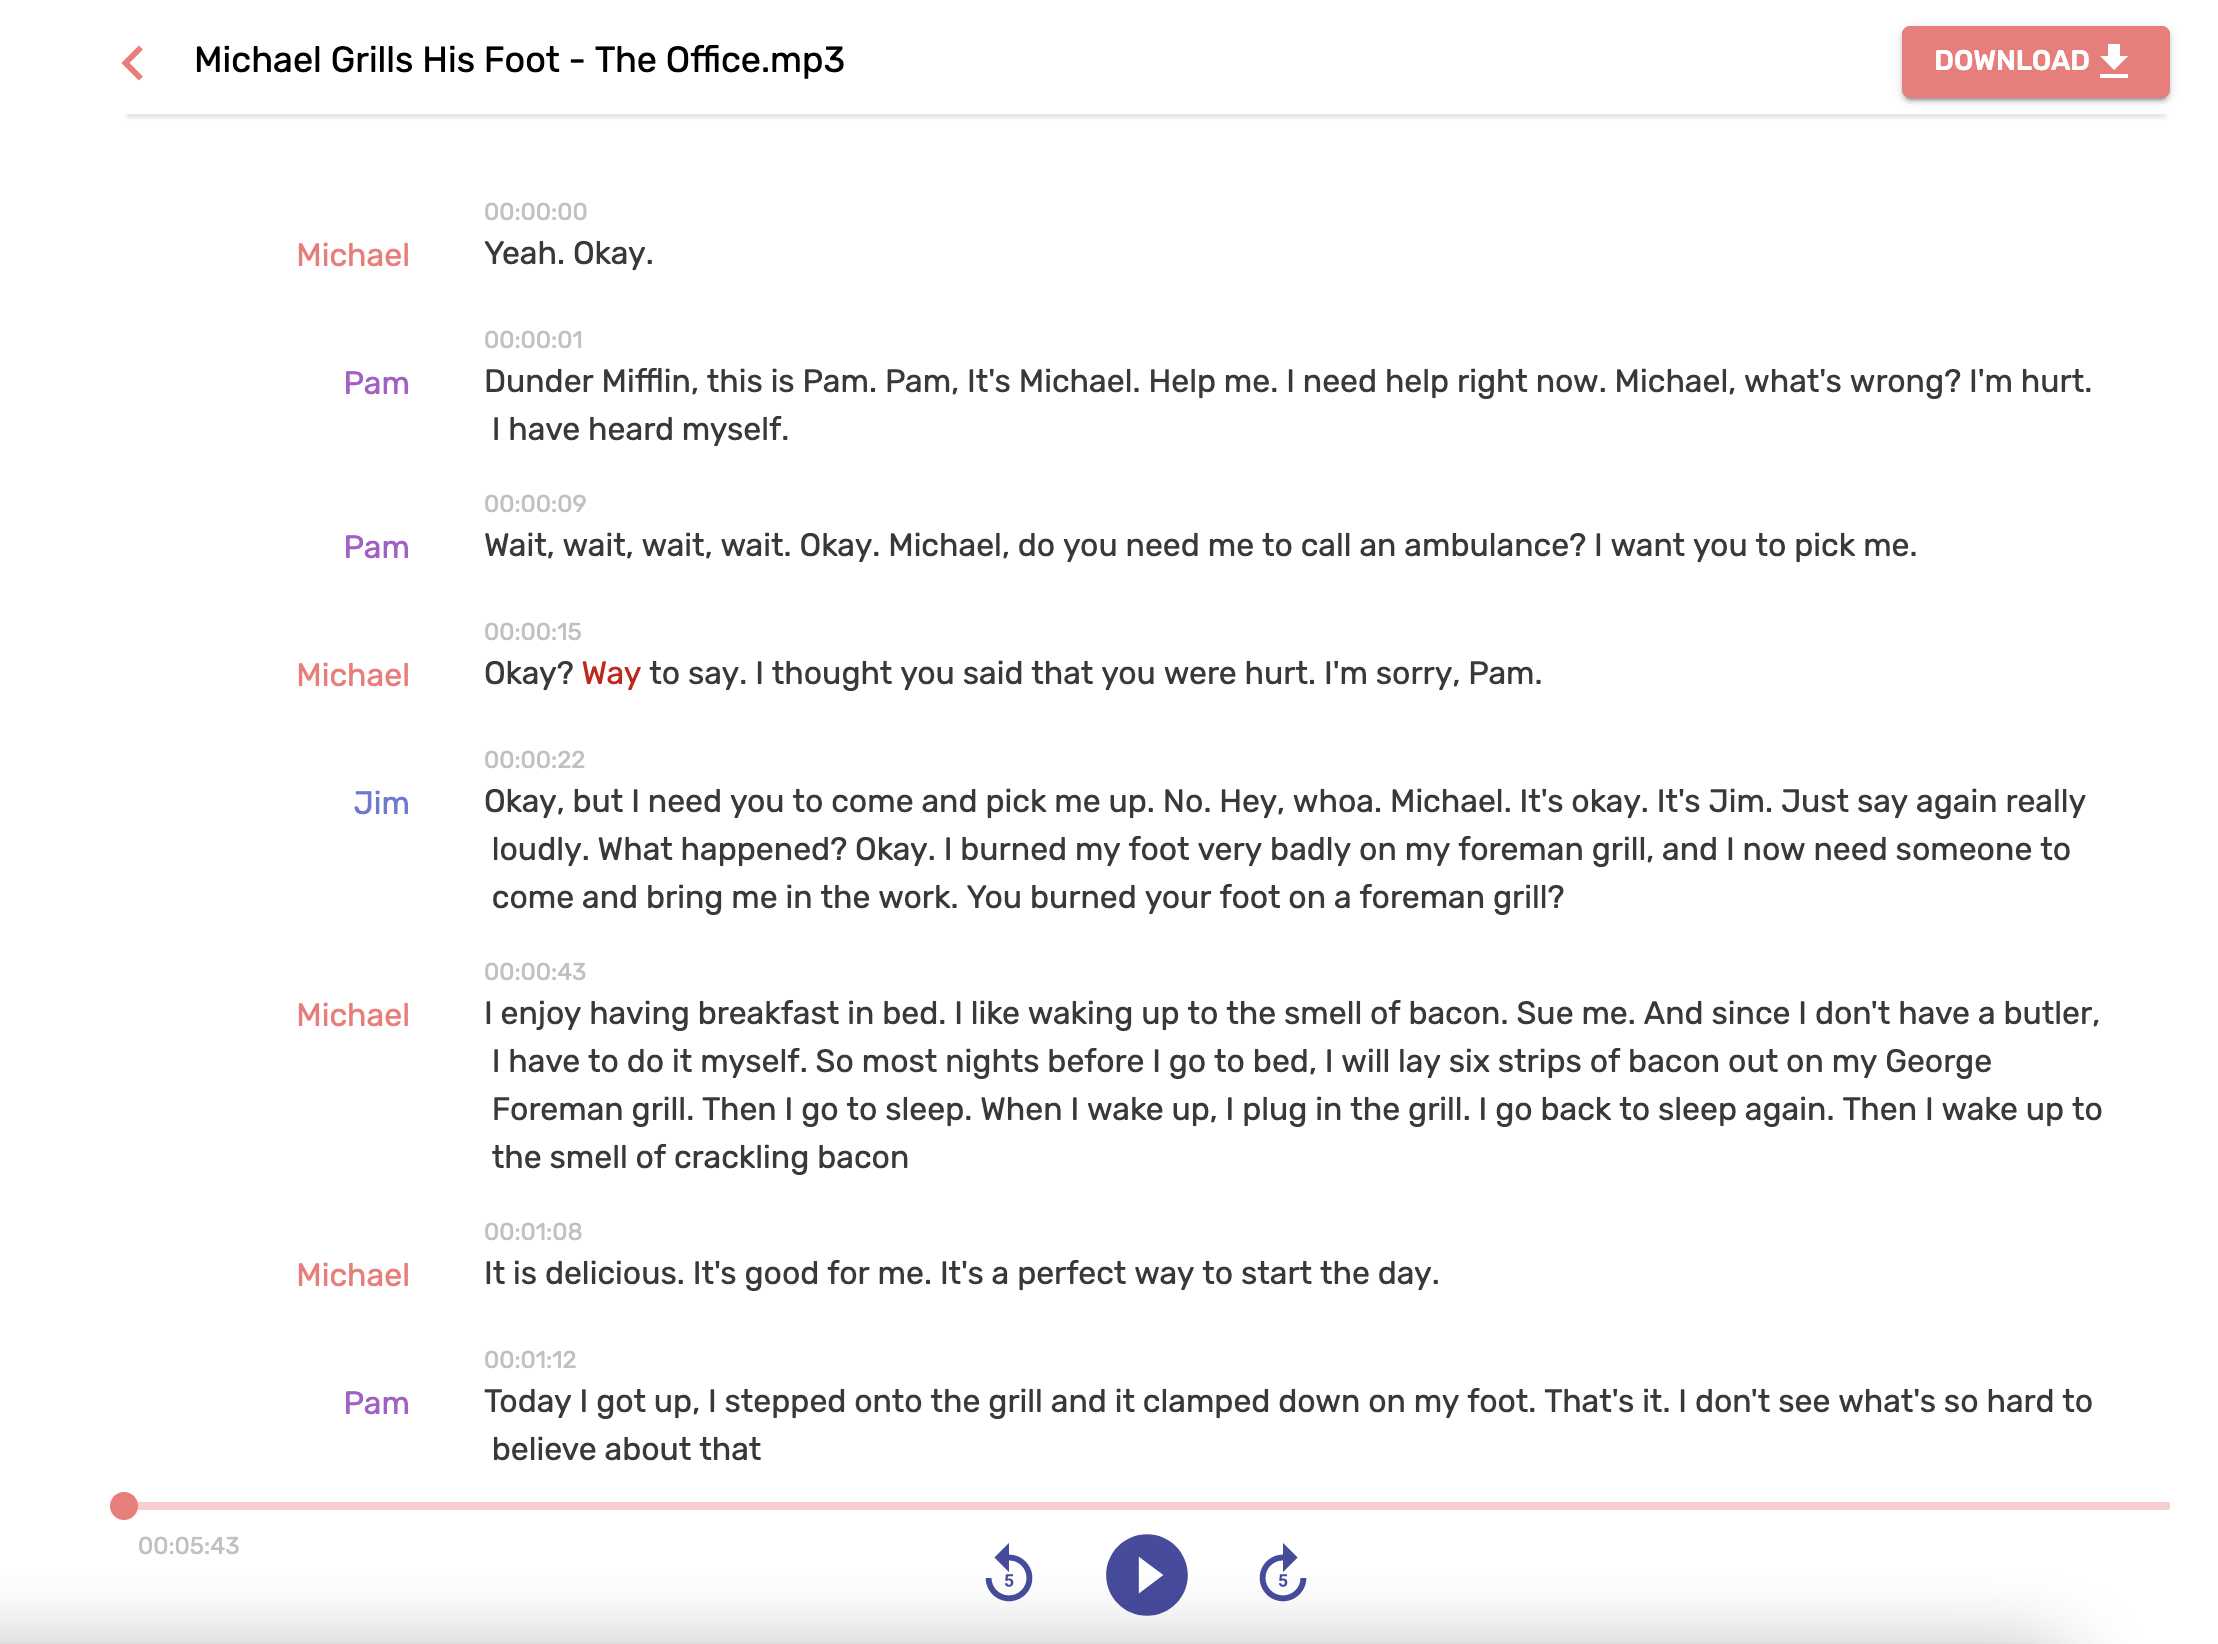This screenshot has height=1644, width=2218.
Task: Click the file title "Michael Grills His Foot"
Action: tap(518, 60)
